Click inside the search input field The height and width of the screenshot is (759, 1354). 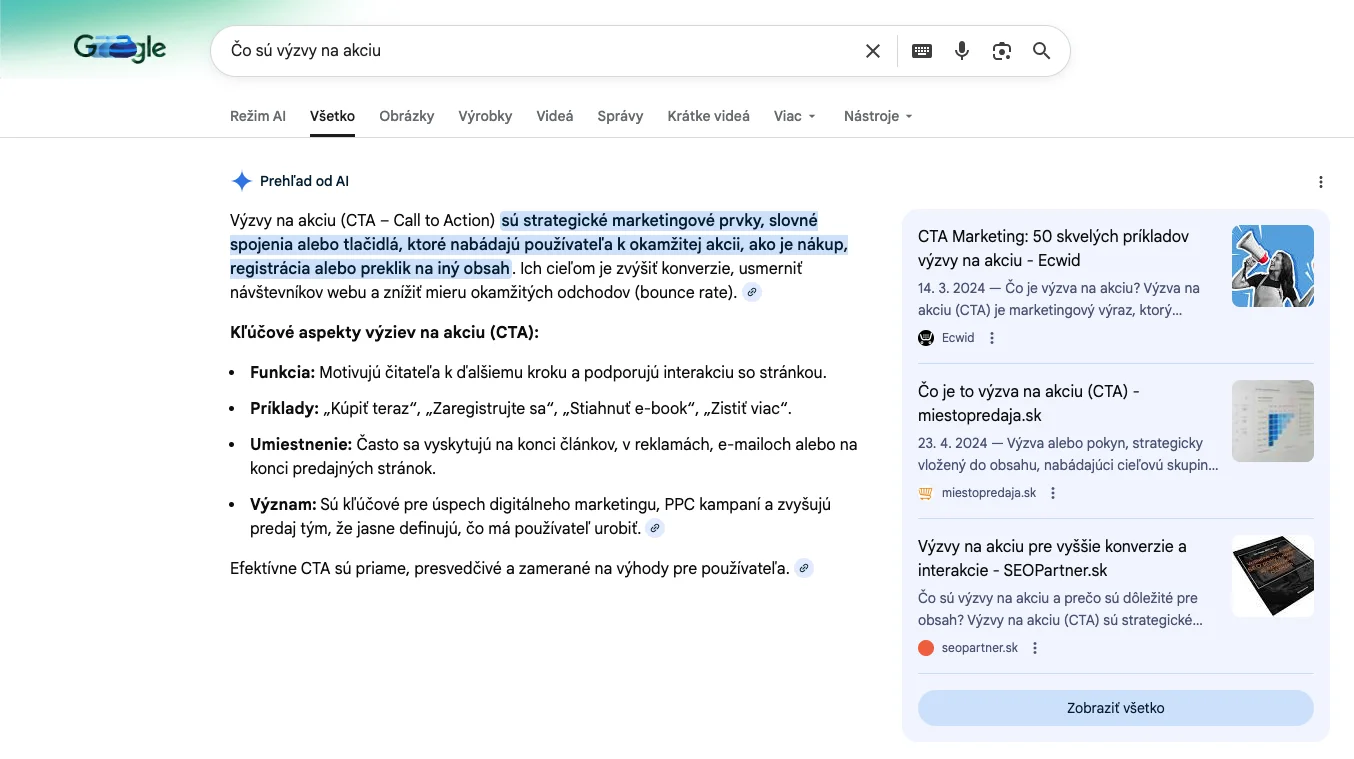point(540,51)
